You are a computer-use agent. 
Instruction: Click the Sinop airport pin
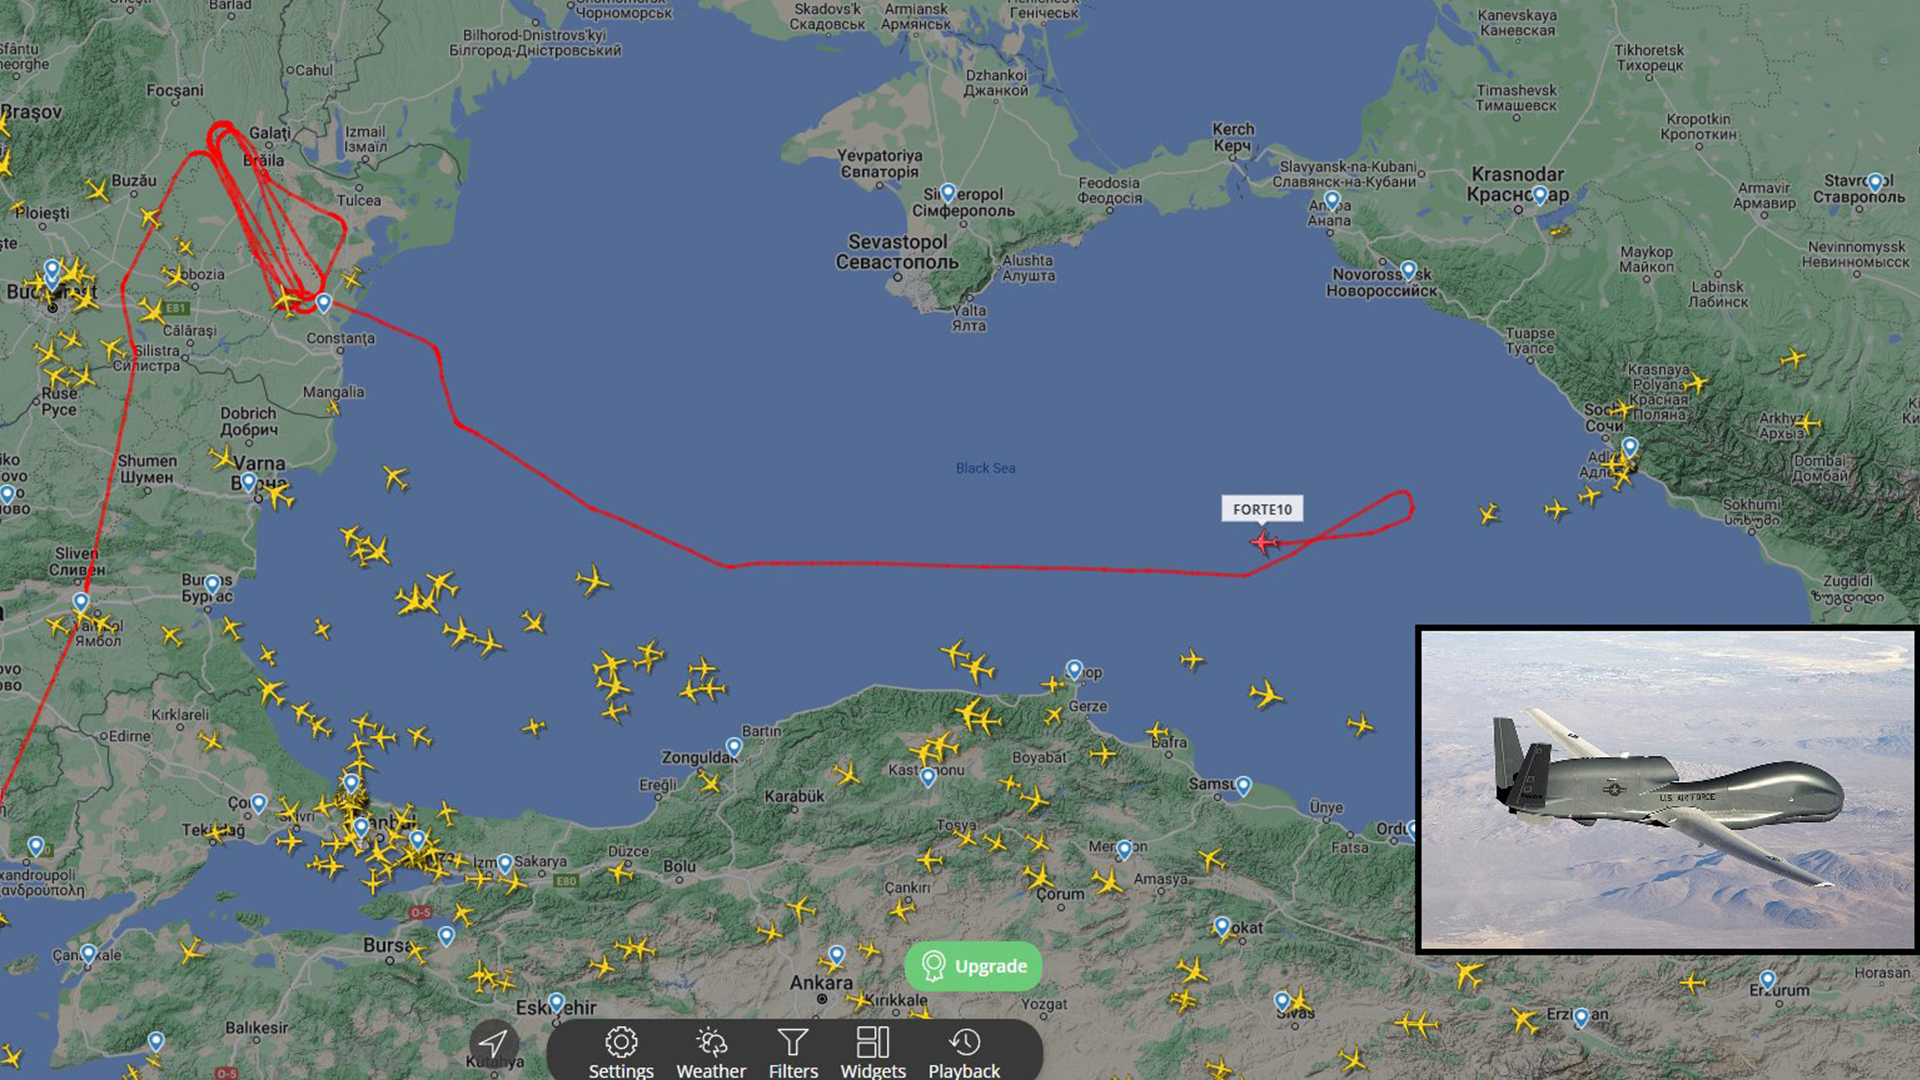click(x=1074, y=669)
